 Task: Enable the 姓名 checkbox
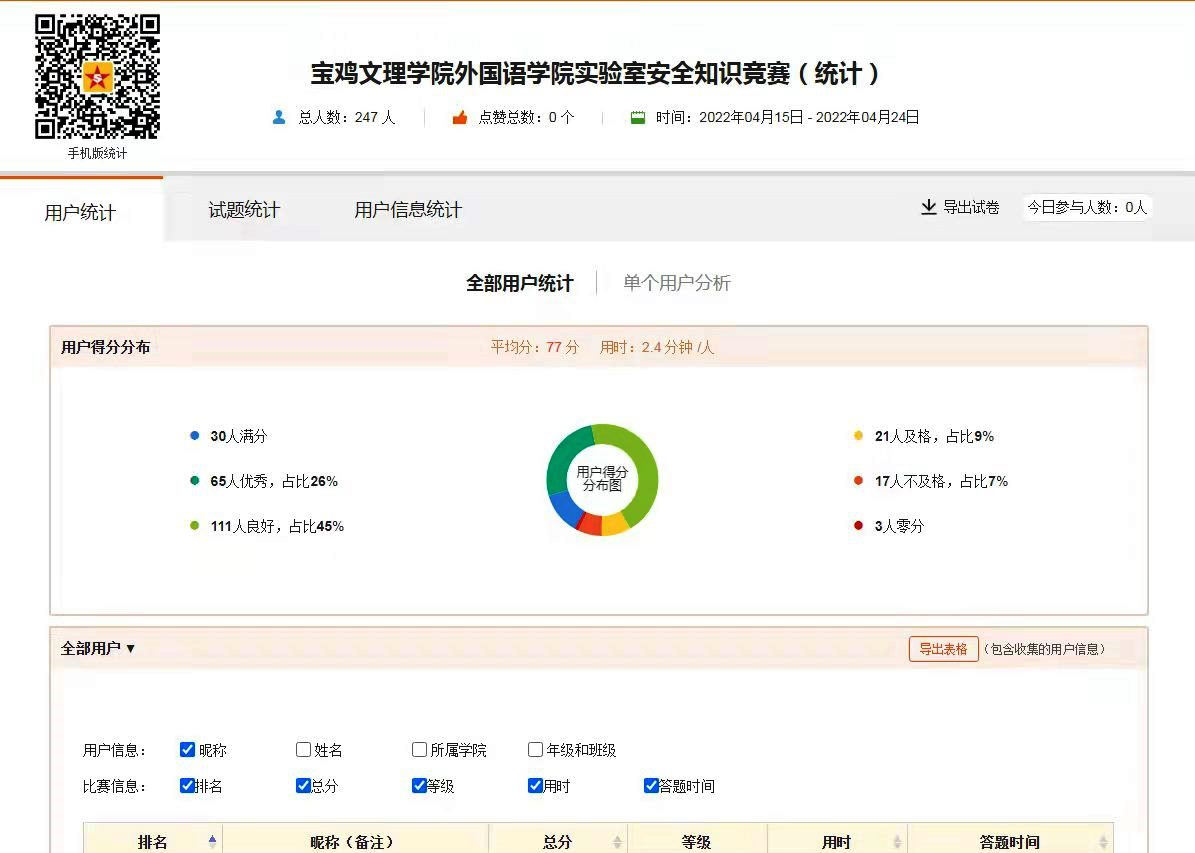click(x=304, y=750)
